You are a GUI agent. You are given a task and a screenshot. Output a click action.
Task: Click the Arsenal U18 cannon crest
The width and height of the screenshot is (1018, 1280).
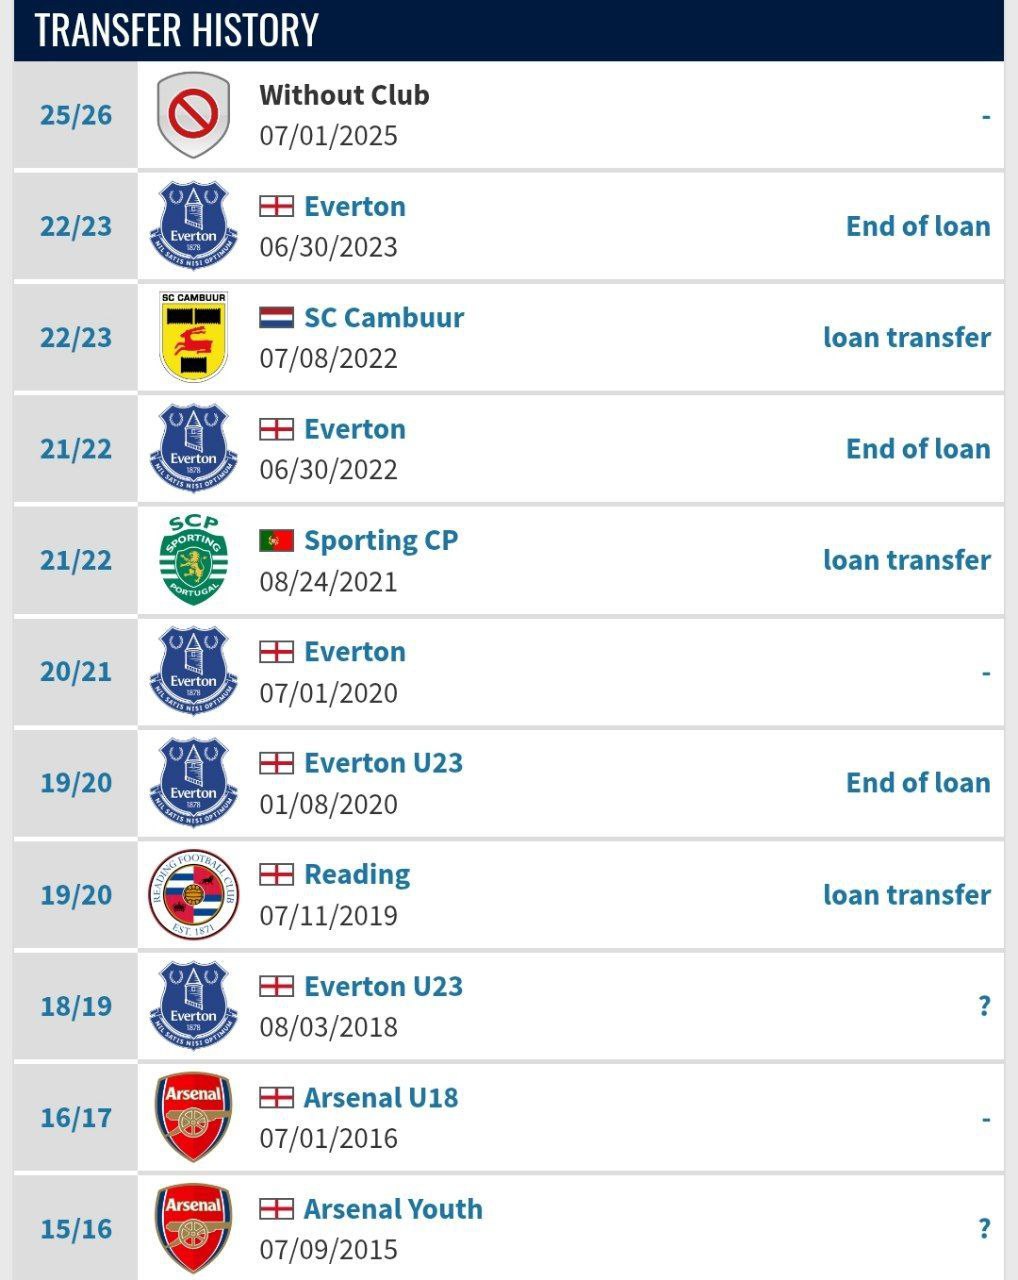193,1117
